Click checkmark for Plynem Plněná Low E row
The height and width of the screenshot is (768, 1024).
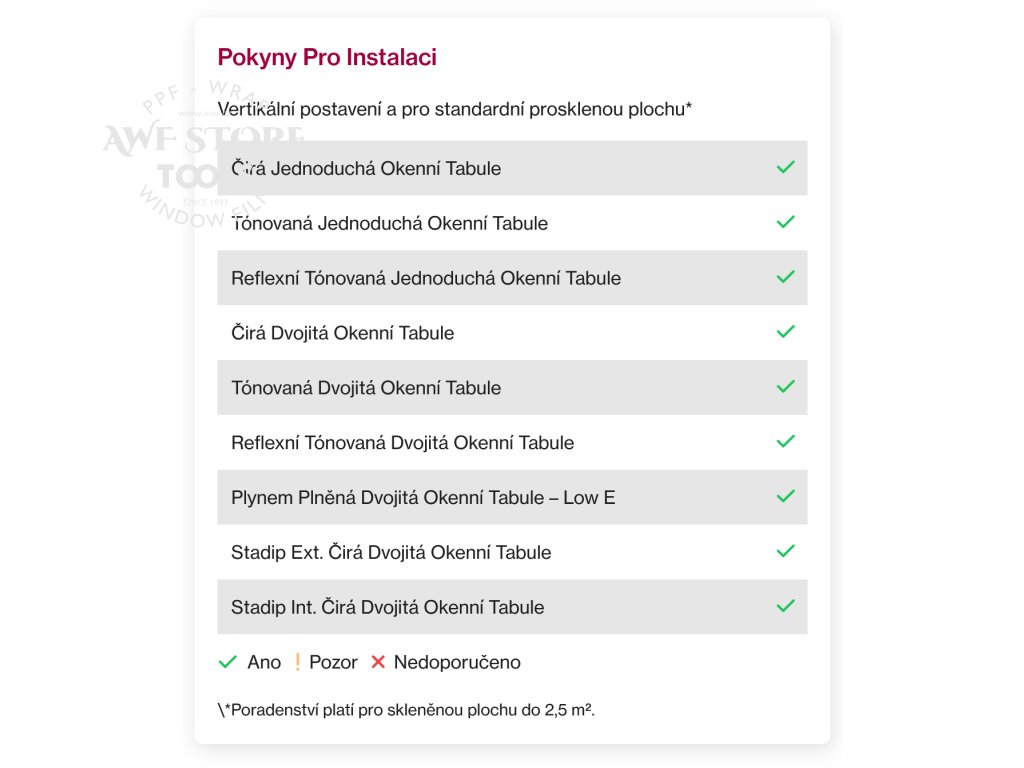(x=786, y=496)
